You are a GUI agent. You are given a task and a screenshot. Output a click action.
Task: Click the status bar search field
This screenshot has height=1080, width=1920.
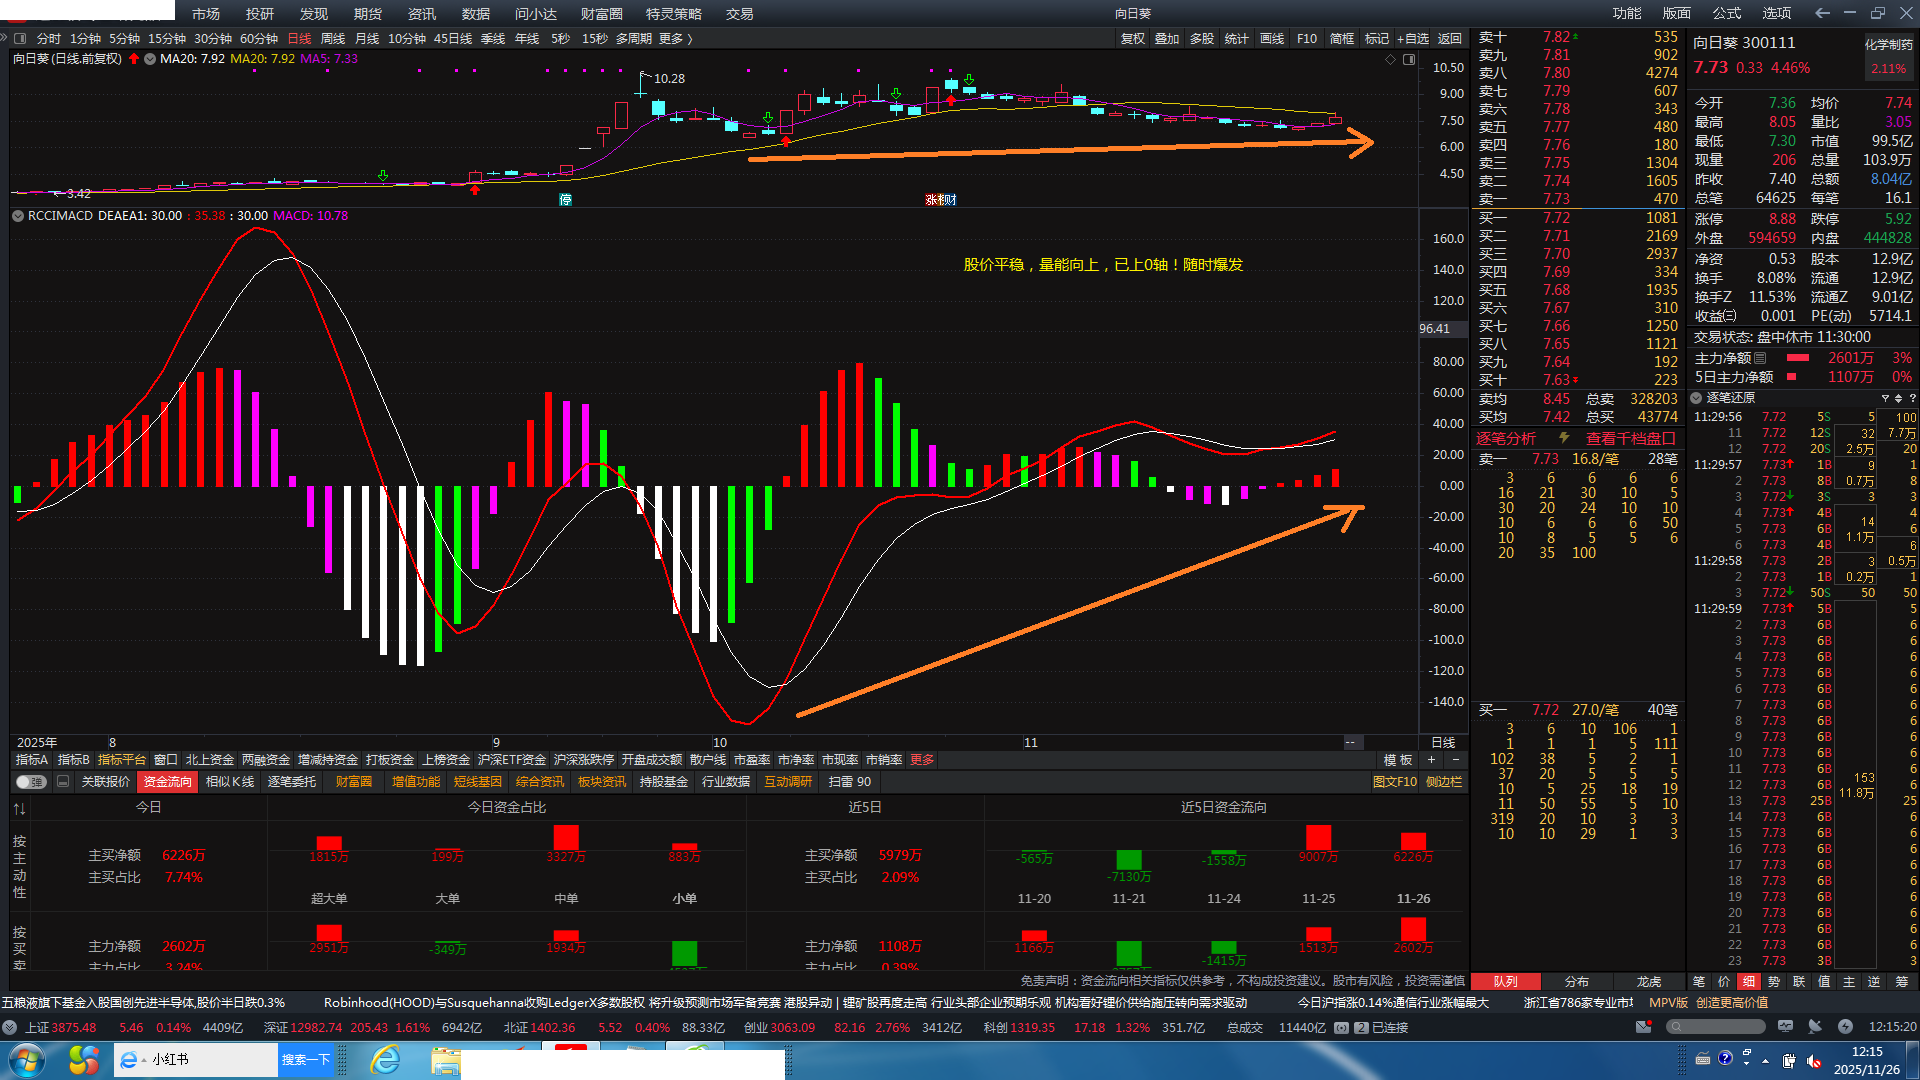click(x=1716, y=1027)
